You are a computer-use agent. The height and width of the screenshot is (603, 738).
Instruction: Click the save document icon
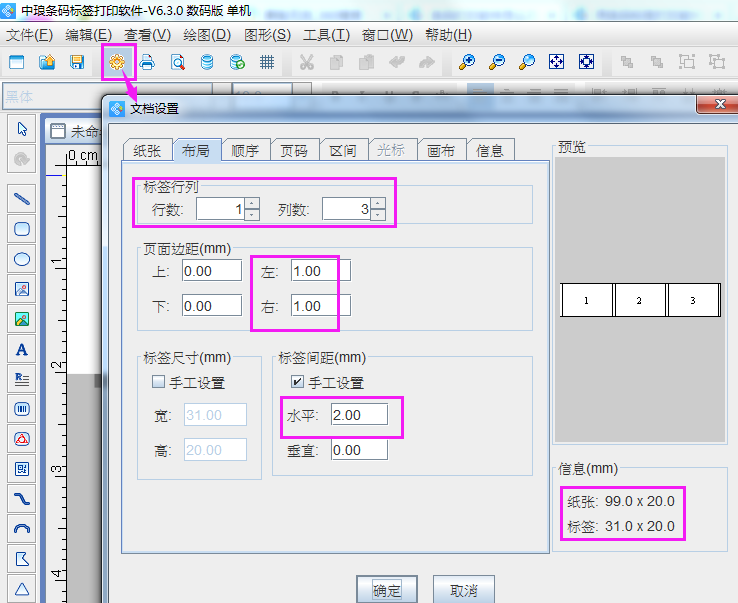pos(76,62)
